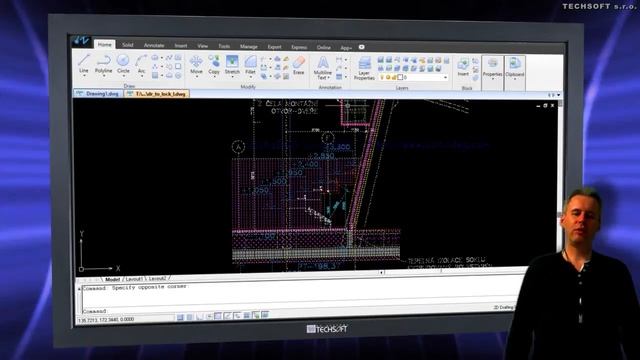Activate the Fillet command icon
The width and height of the screenshot is (640, 360).
click(x=250, y=62)
